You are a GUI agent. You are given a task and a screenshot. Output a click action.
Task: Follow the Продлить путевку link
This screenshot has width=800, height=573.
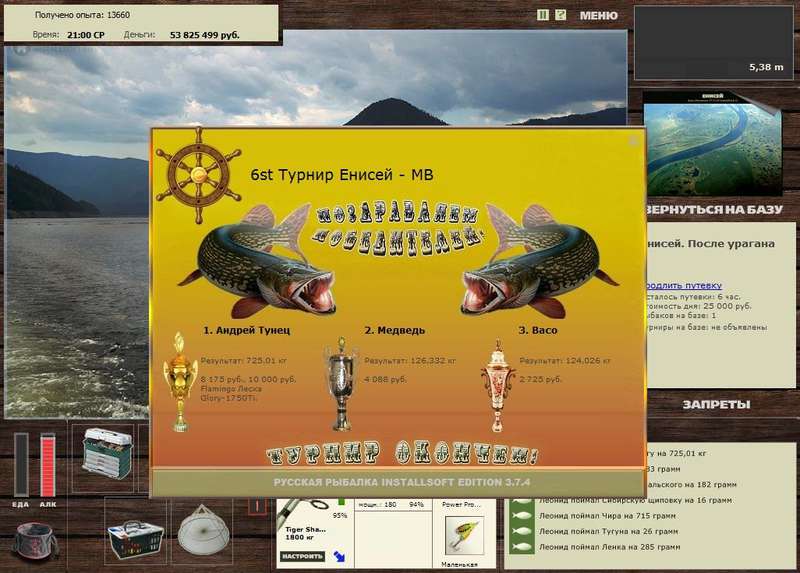click(684, 285)
